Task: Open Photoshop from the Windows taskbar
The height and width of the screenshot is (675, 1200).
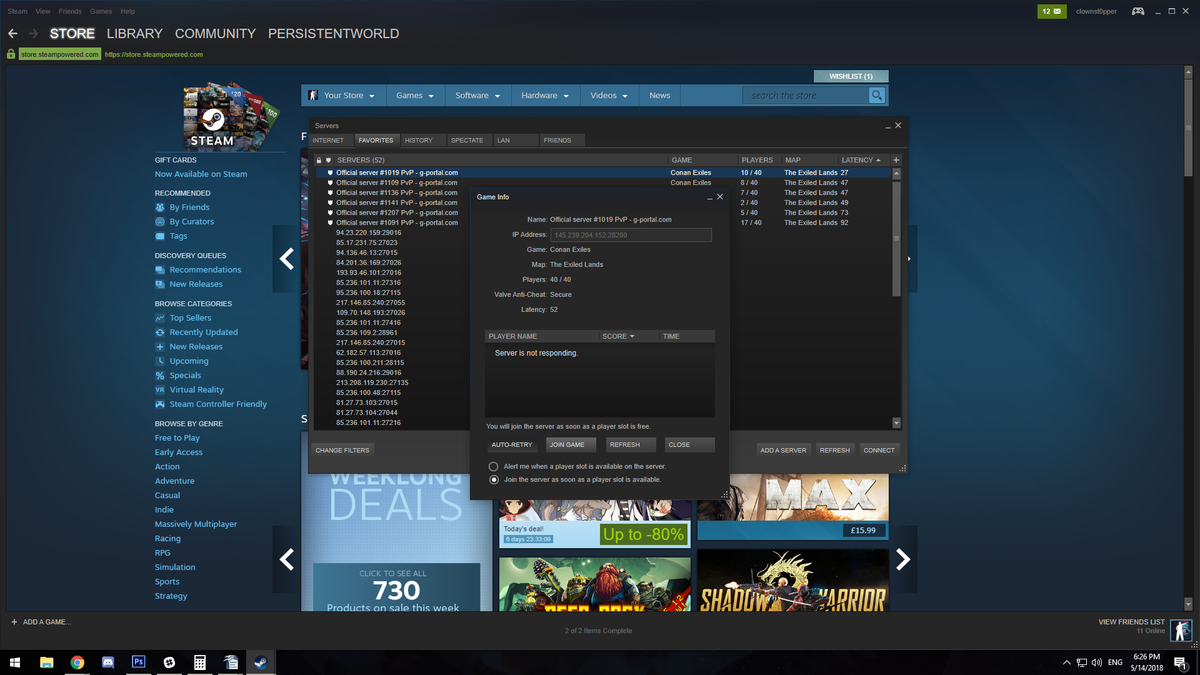Action: [x=139, y=662]
